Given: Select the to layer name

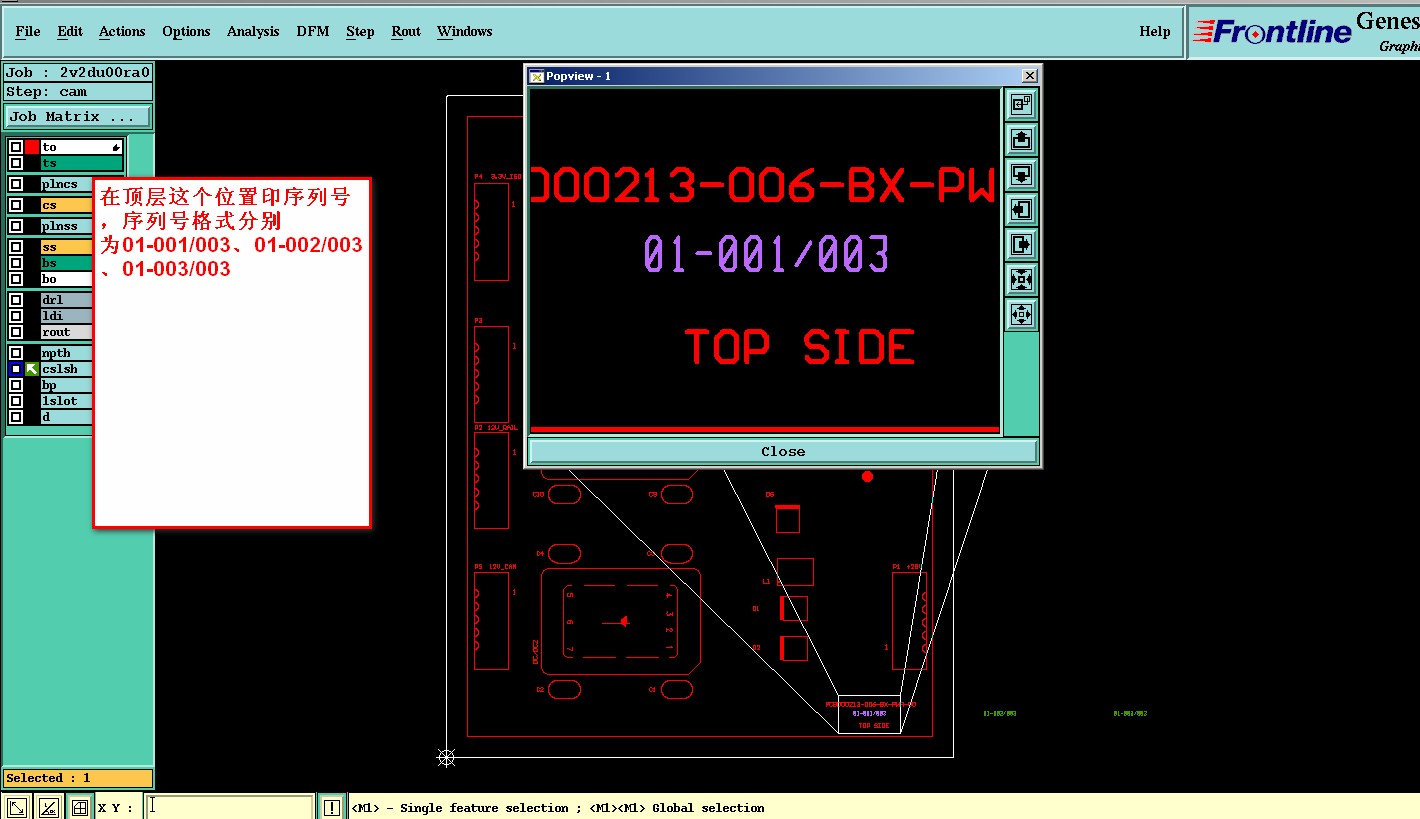Looking at the screenshot, I should tap(82, 147).
